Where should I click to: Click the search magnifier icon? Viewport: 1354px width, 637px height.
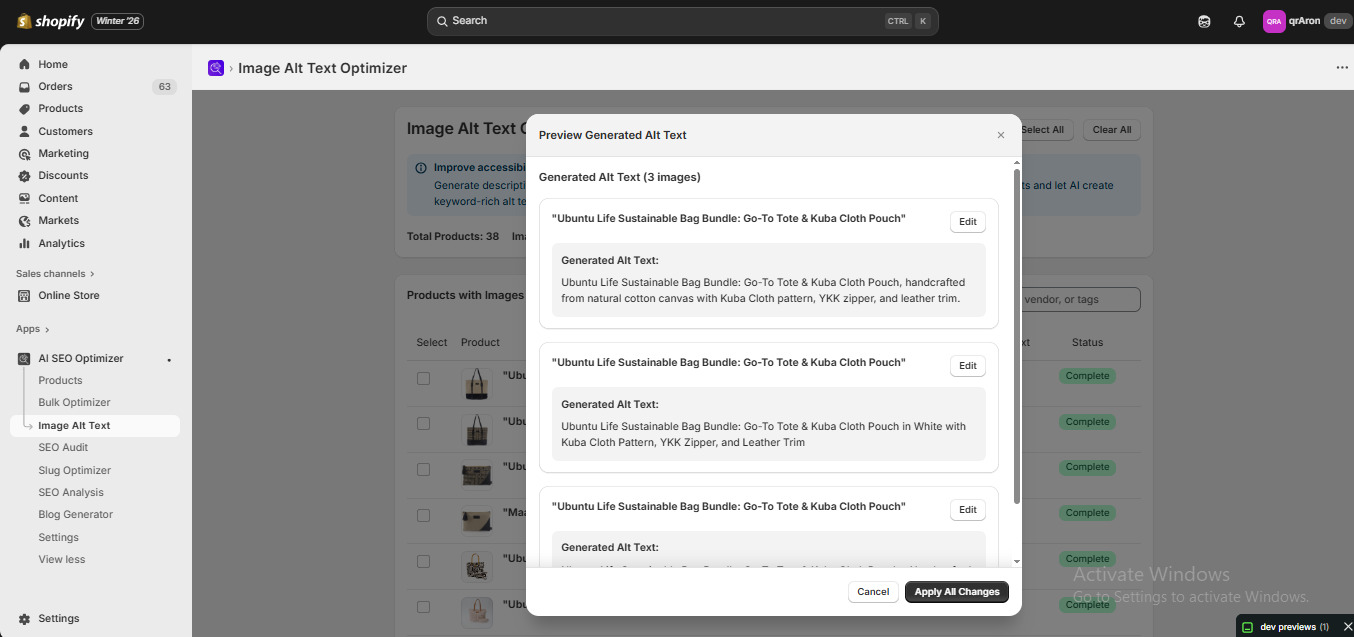[x=441, y=21]
